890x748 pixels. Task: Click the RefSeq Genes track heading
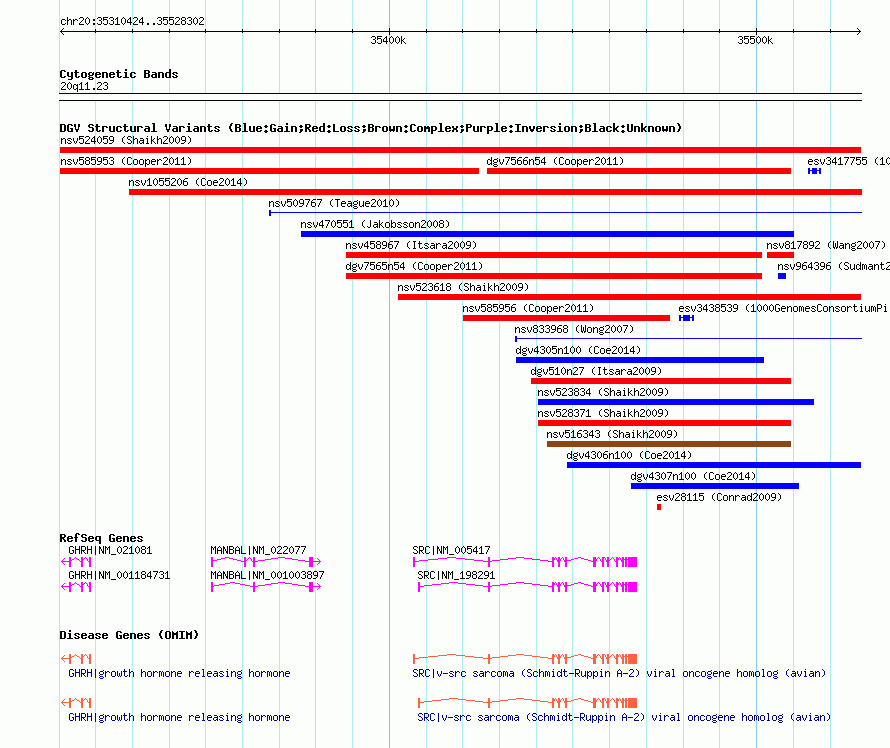102,538
